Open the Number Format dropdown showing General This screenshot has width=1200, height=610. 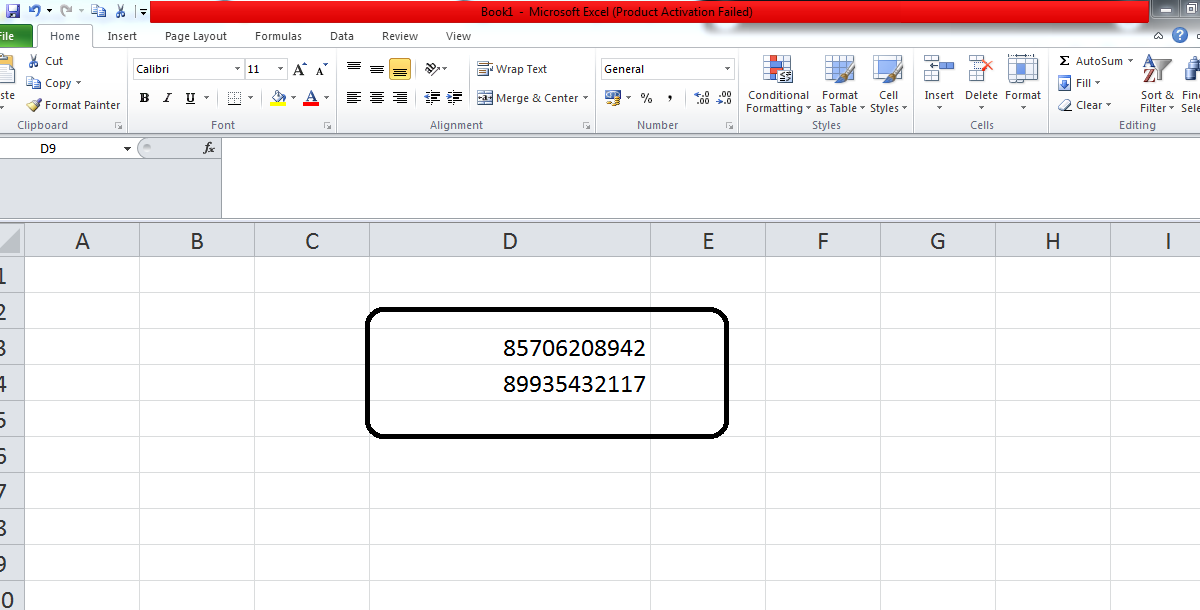pyautogui.click(x=667, y=68)
